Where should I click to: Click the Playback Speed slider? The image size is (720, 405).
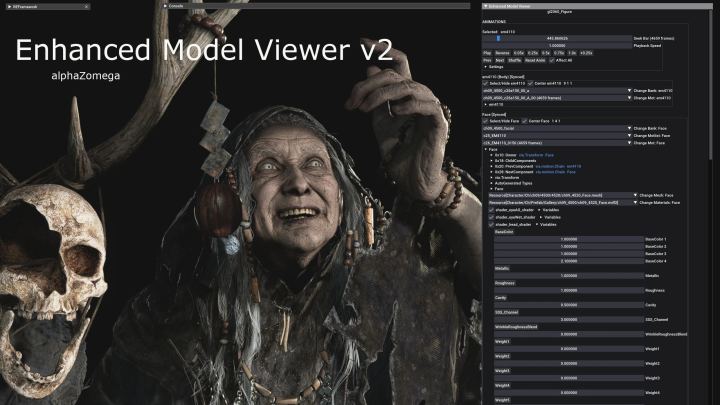[557, 46]
